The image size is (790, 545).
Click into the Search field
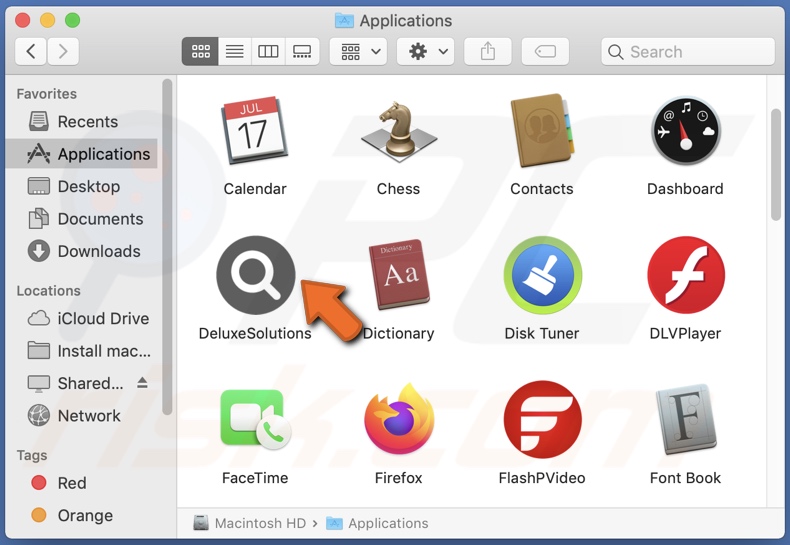[688, 51]
